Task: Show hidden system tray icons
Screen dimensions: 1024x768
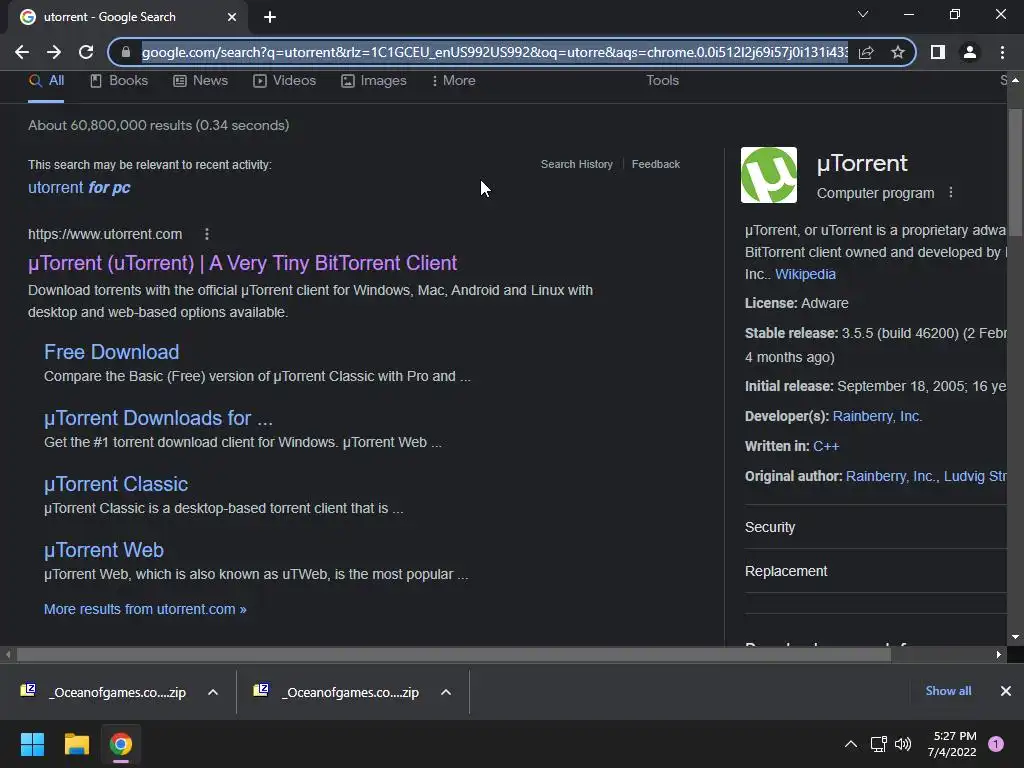Action: (851, 744)
